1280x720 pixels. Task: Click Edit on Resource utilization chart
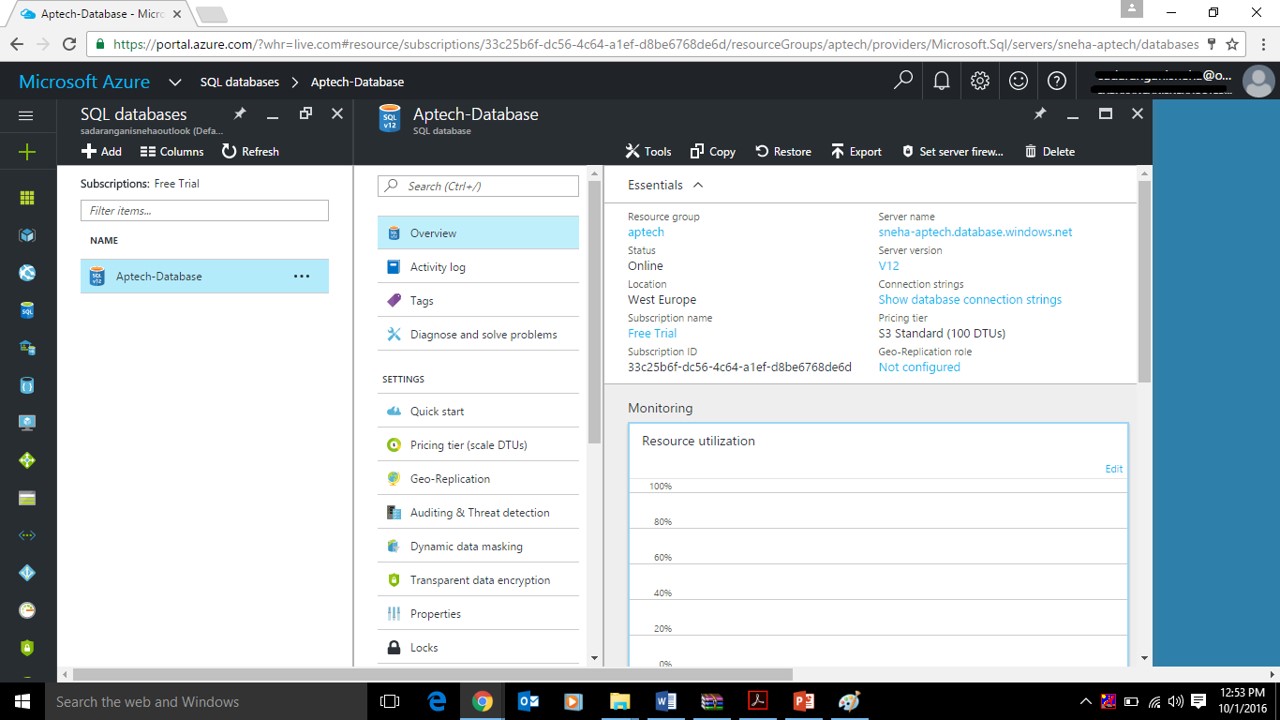1114,468
